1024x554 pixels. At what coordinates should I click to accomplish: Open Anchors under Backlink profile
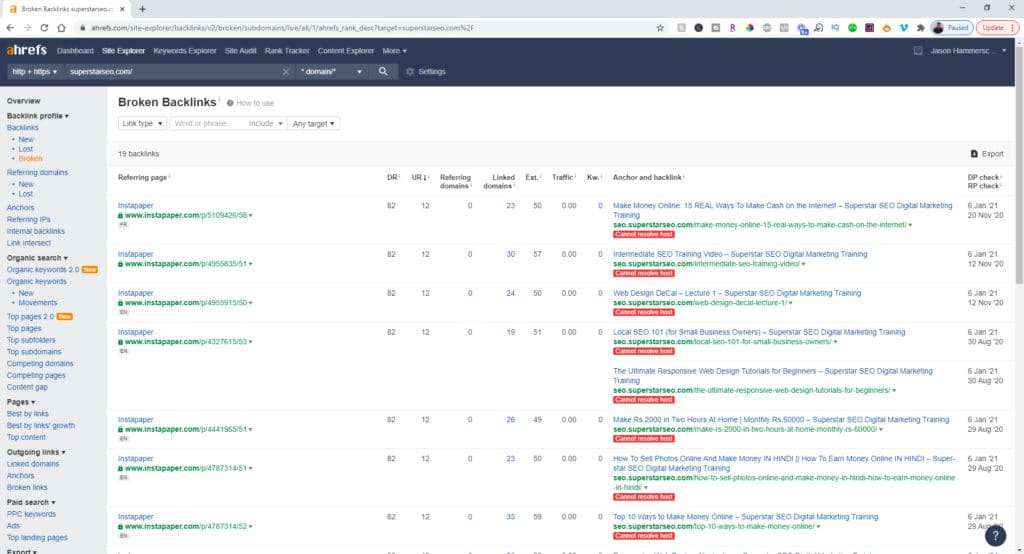[20, 208]
